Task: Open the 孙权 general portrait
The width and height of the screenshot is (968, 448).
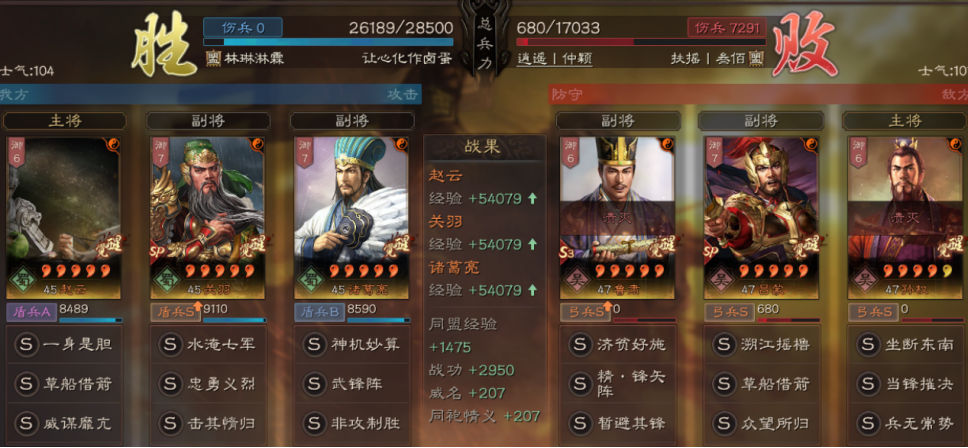Action: click(905, 218)
